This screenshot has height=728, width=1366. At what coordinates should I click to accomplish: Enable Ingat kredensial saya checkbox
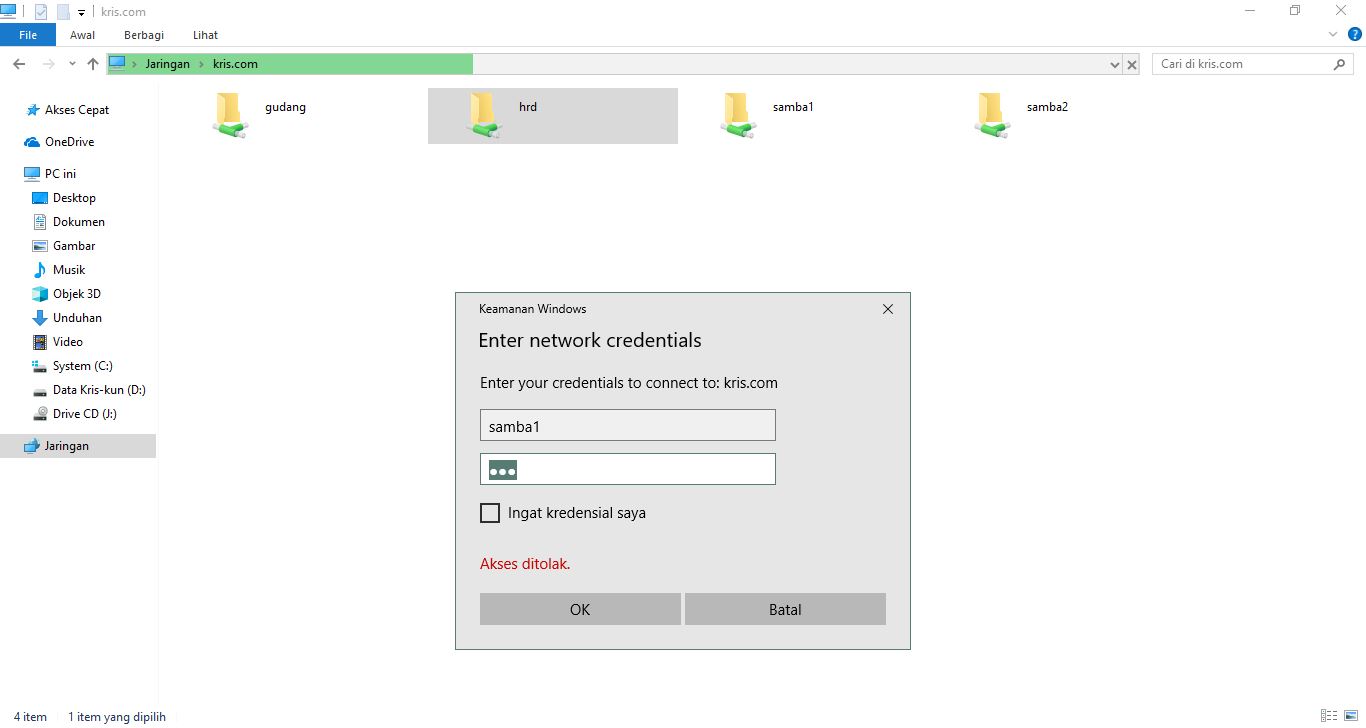pyautogui.click(x=490, y=513)
